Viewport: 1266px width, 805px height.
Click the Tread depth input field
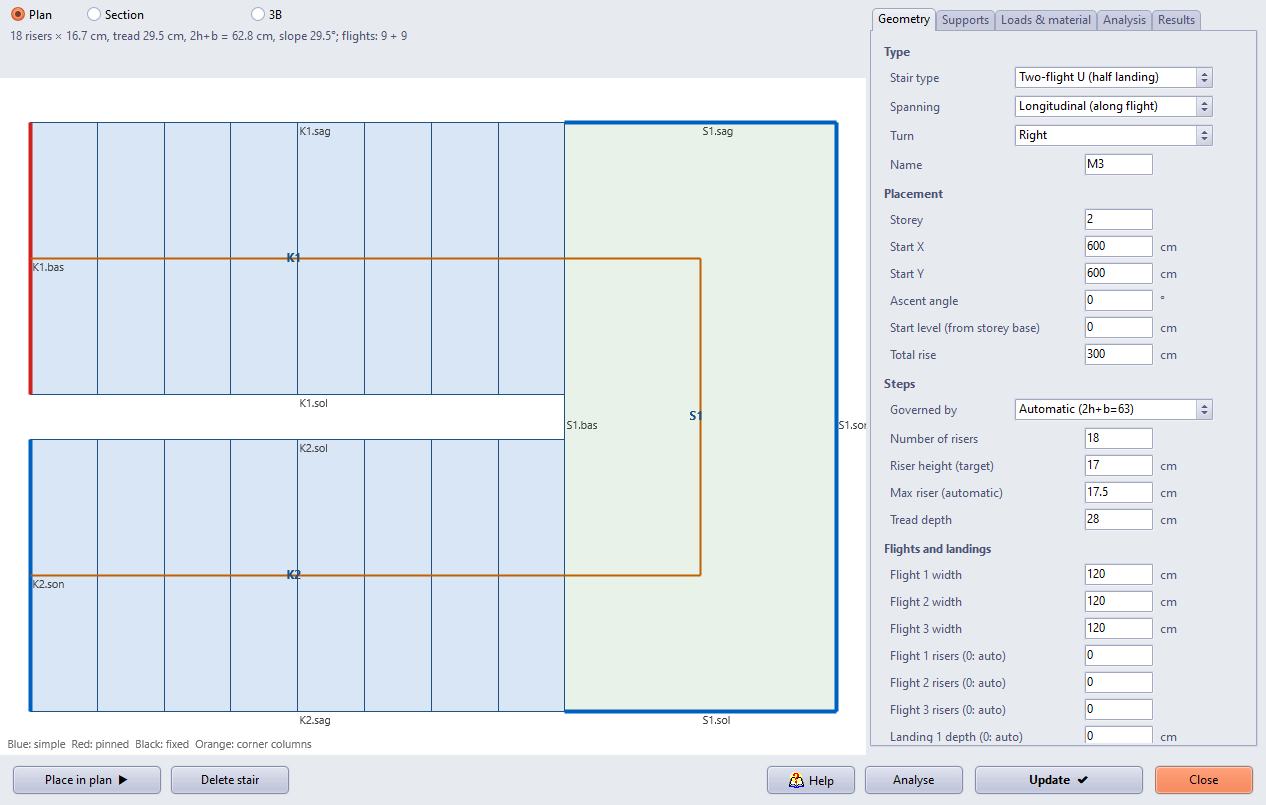coord(1119,520)
